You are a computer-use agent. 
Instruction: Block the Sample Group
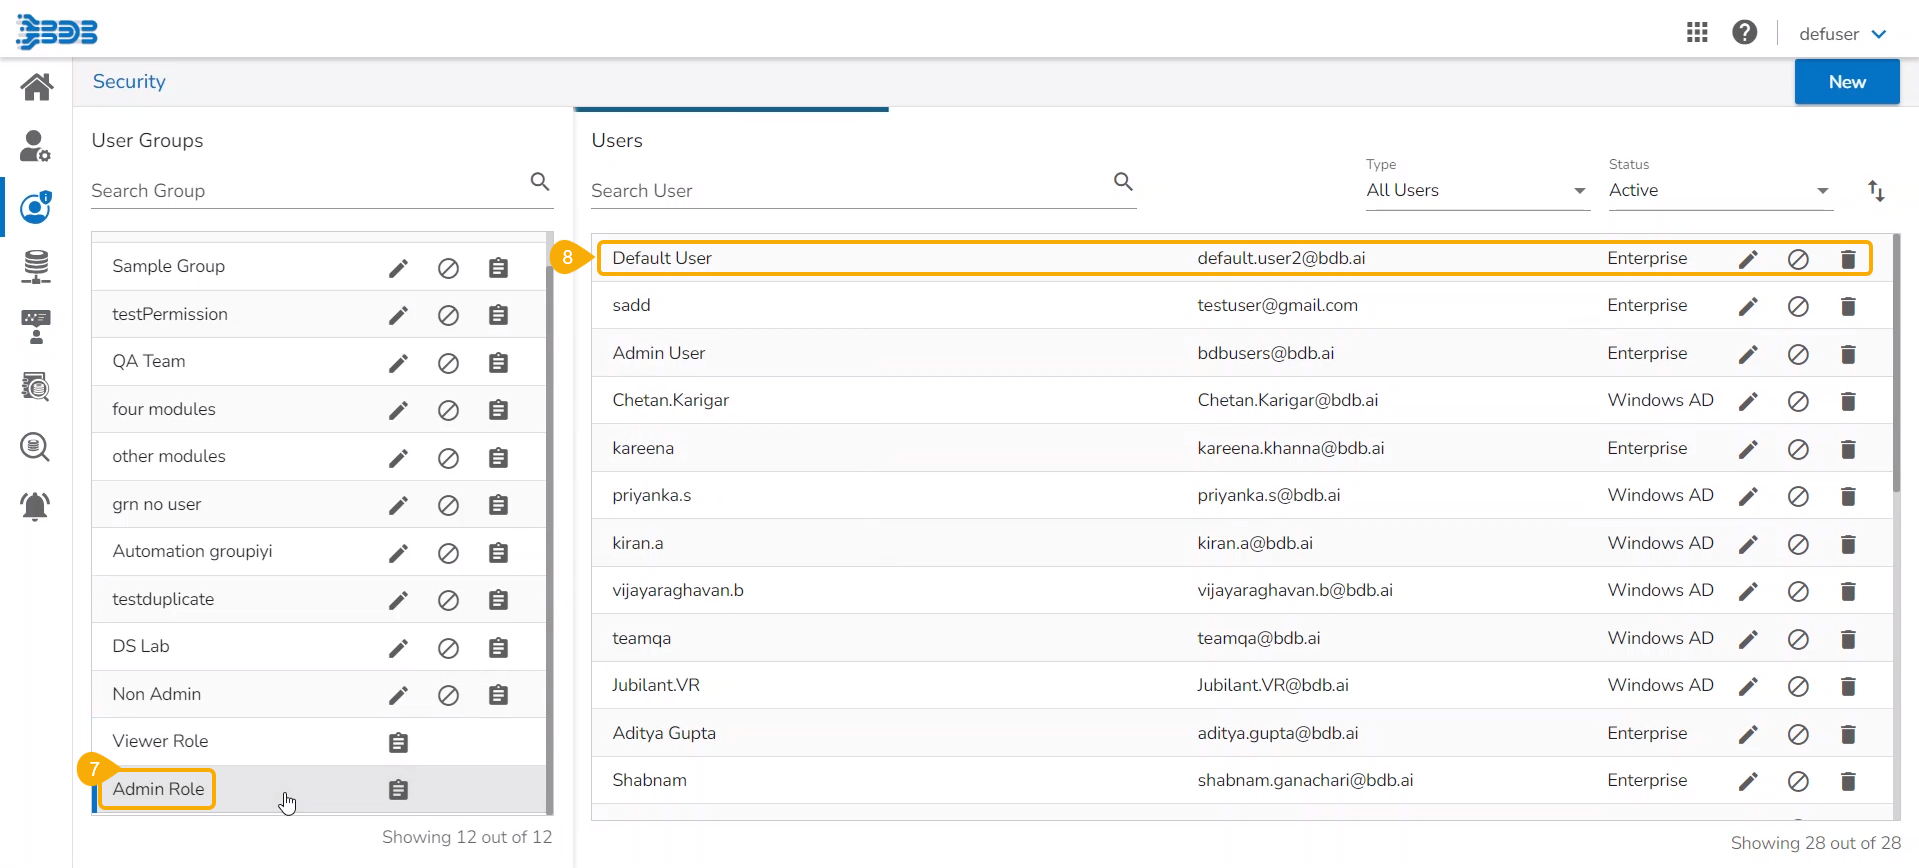[x=448, y=268]
